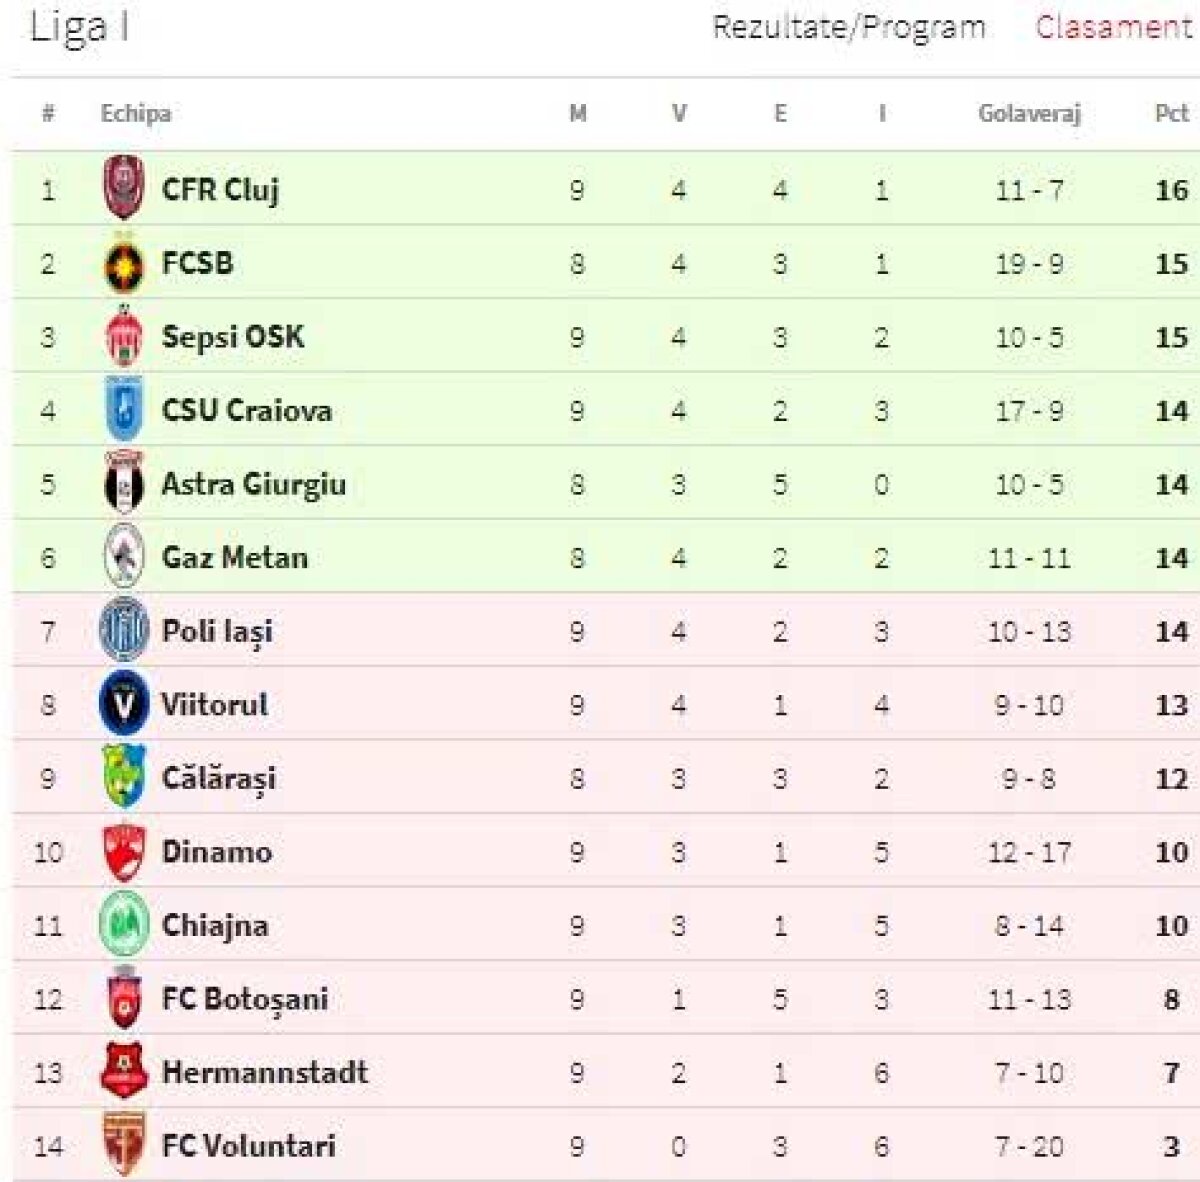Open the Clasament tab
The width and height of the screenshot is (1200, 1182).
click(1112, 27)
